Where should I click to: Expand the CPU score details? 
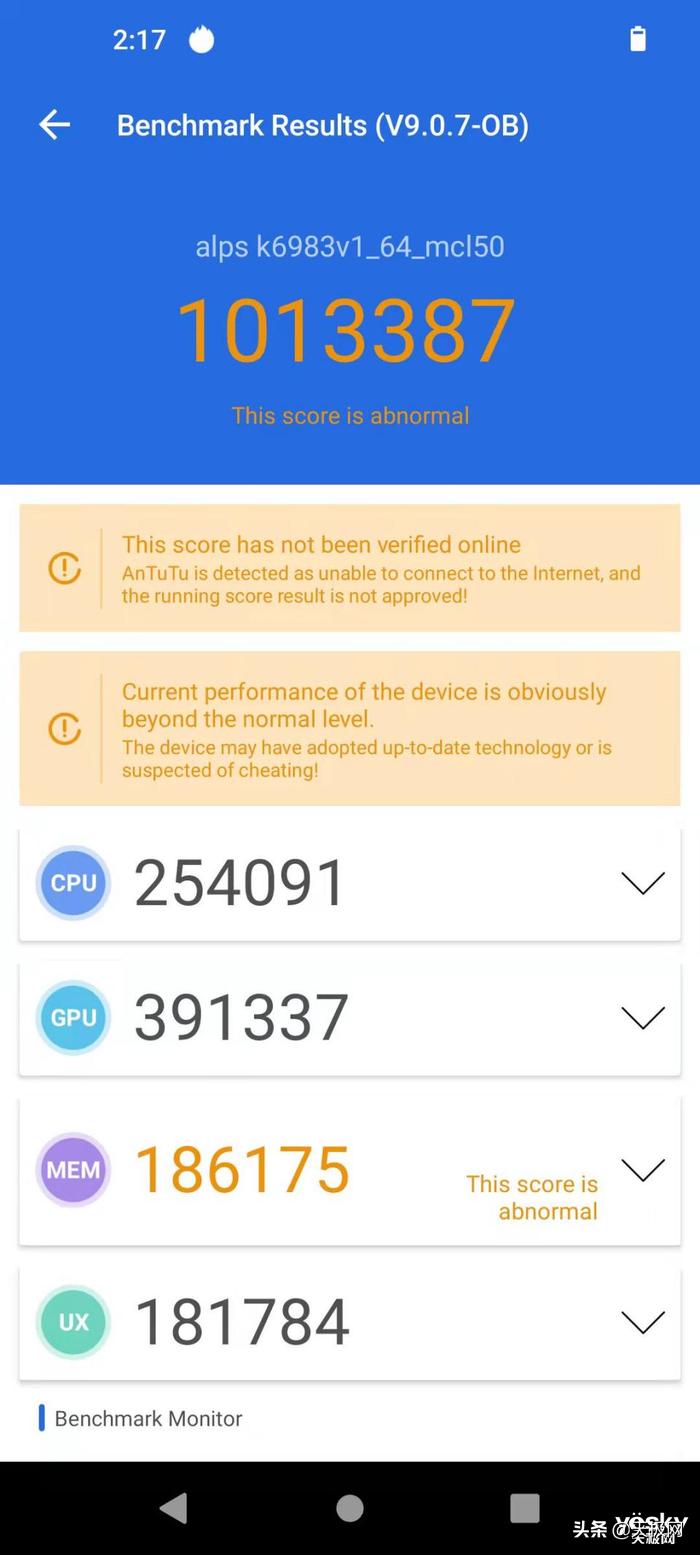coord(643,882)
